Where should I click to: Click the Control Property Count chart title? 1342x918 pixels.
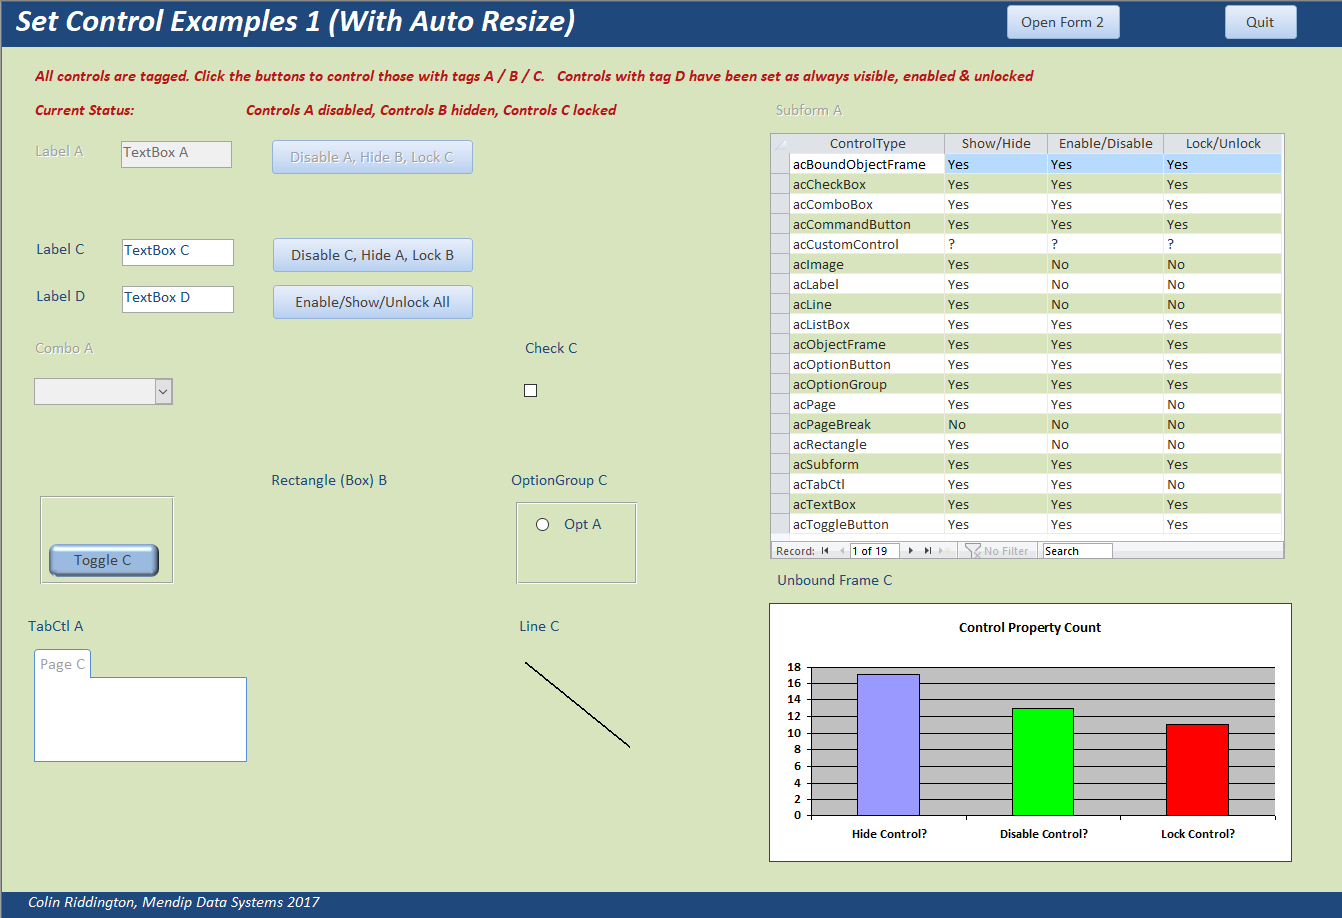1030,628
